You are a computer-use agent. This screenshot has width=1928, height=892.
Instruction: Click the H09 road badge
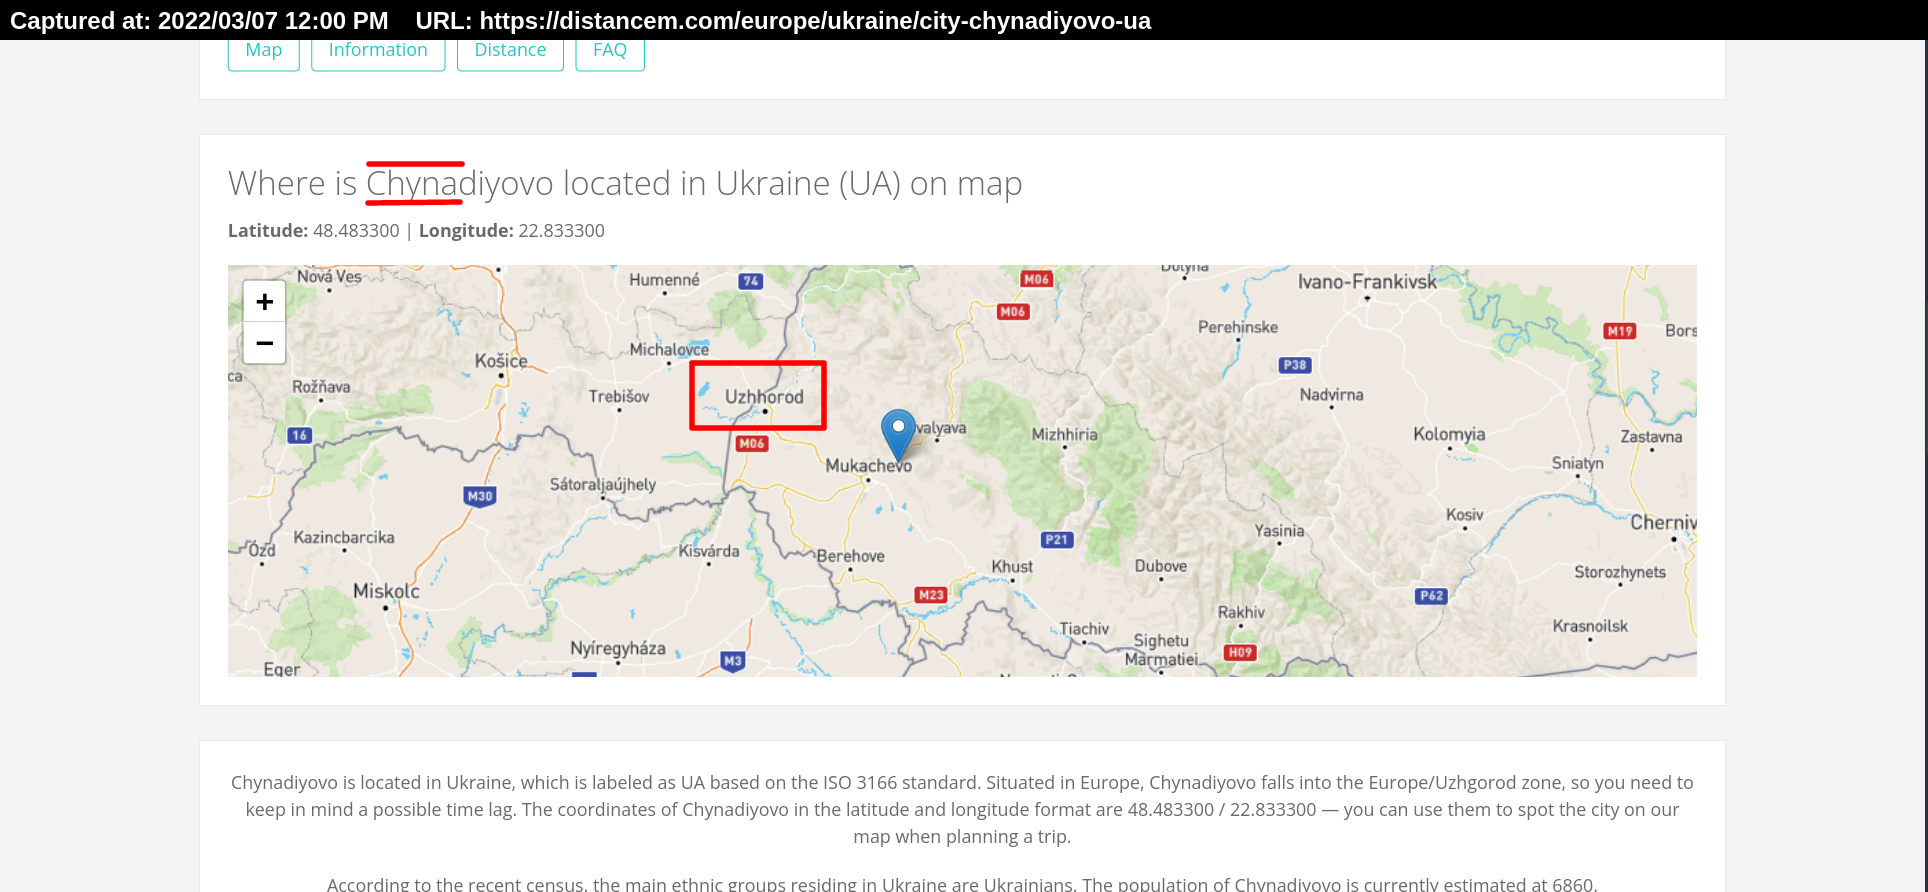pos(1240,652)
